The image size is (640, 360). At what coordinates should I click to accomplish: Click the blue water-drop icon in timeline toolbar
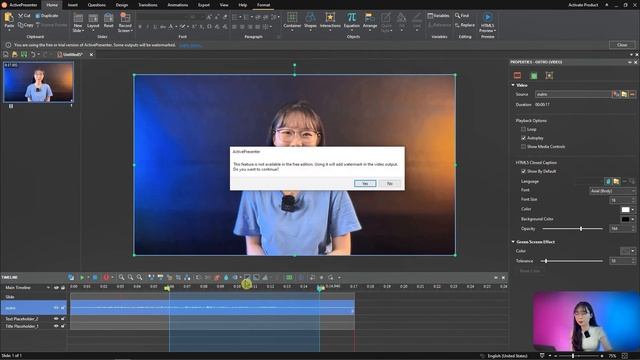226,278
